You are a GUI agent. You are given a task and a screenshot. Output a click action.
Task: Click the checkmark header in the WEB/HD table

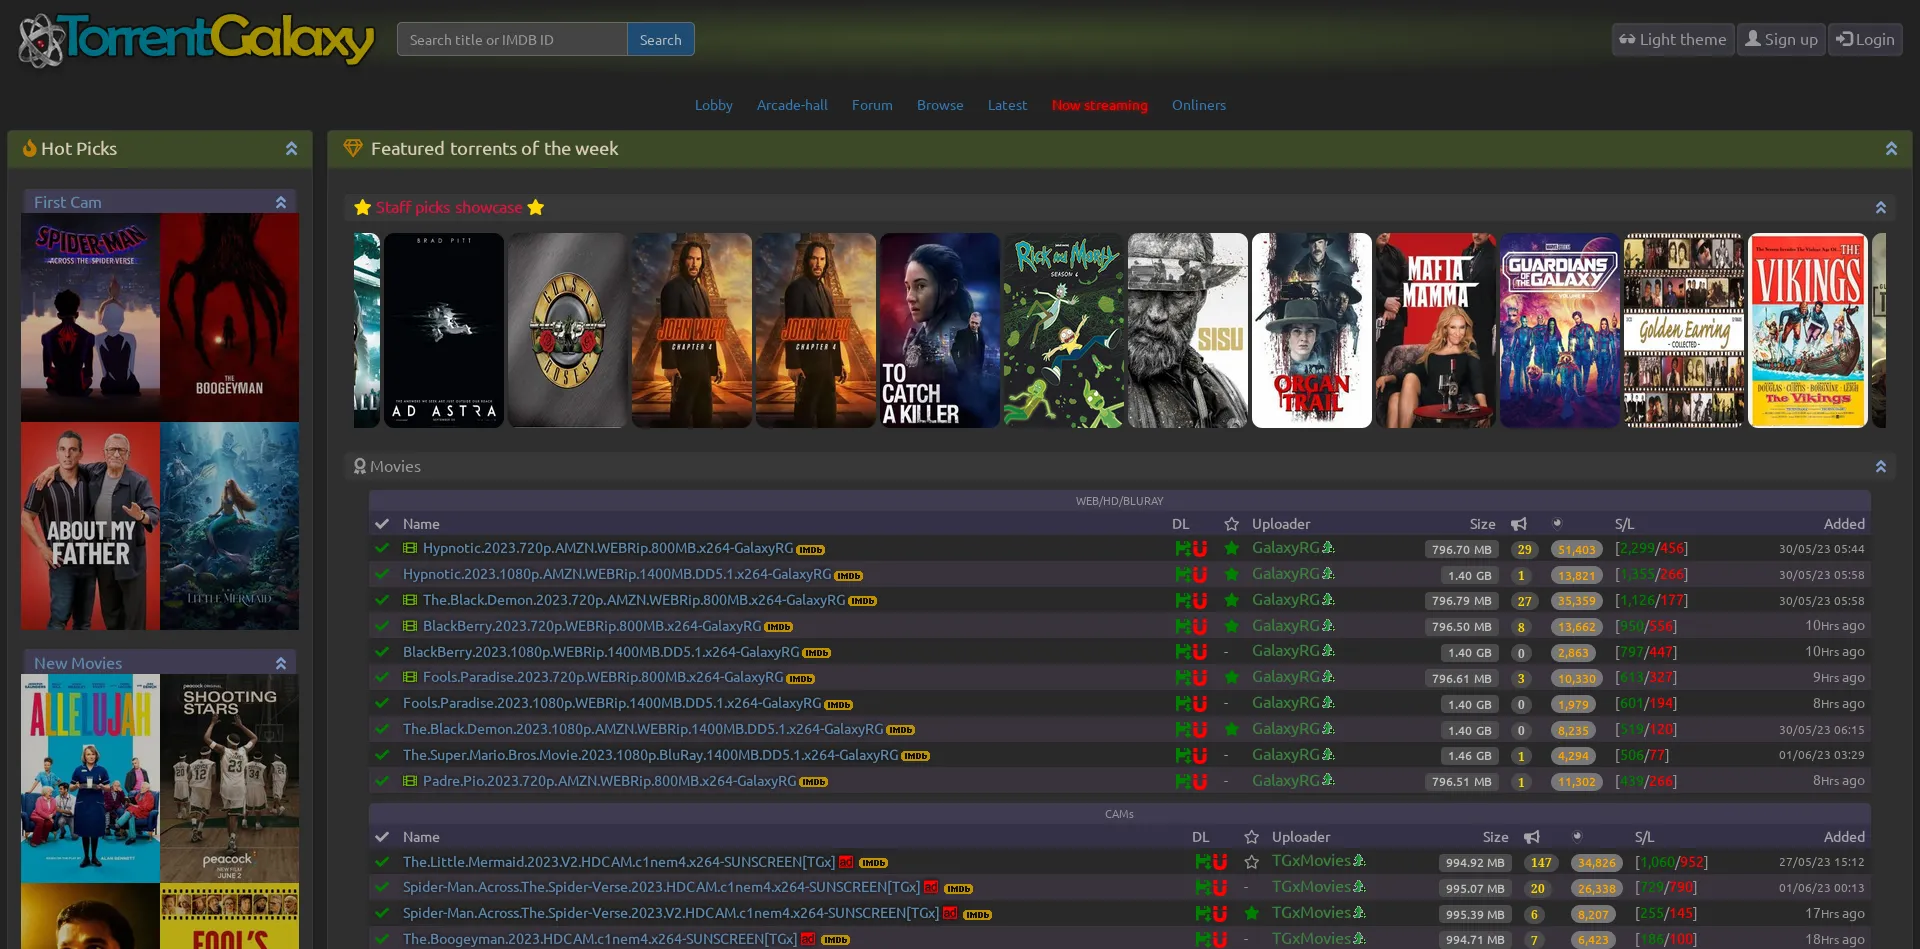pyautogui.click(x=382, y=524)
